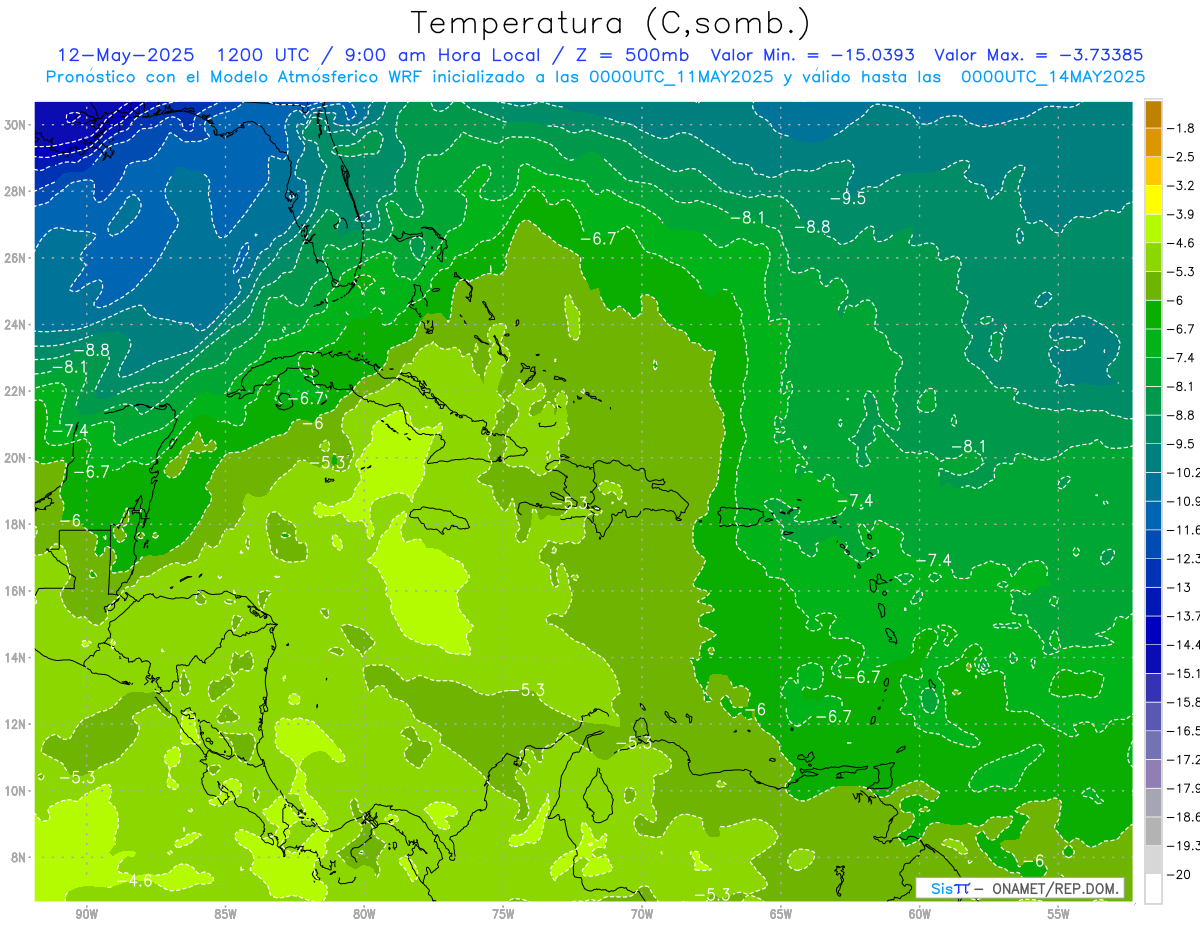Click the '75W' longitude axis label
The image size is (1200, 927).
point(503,914)
